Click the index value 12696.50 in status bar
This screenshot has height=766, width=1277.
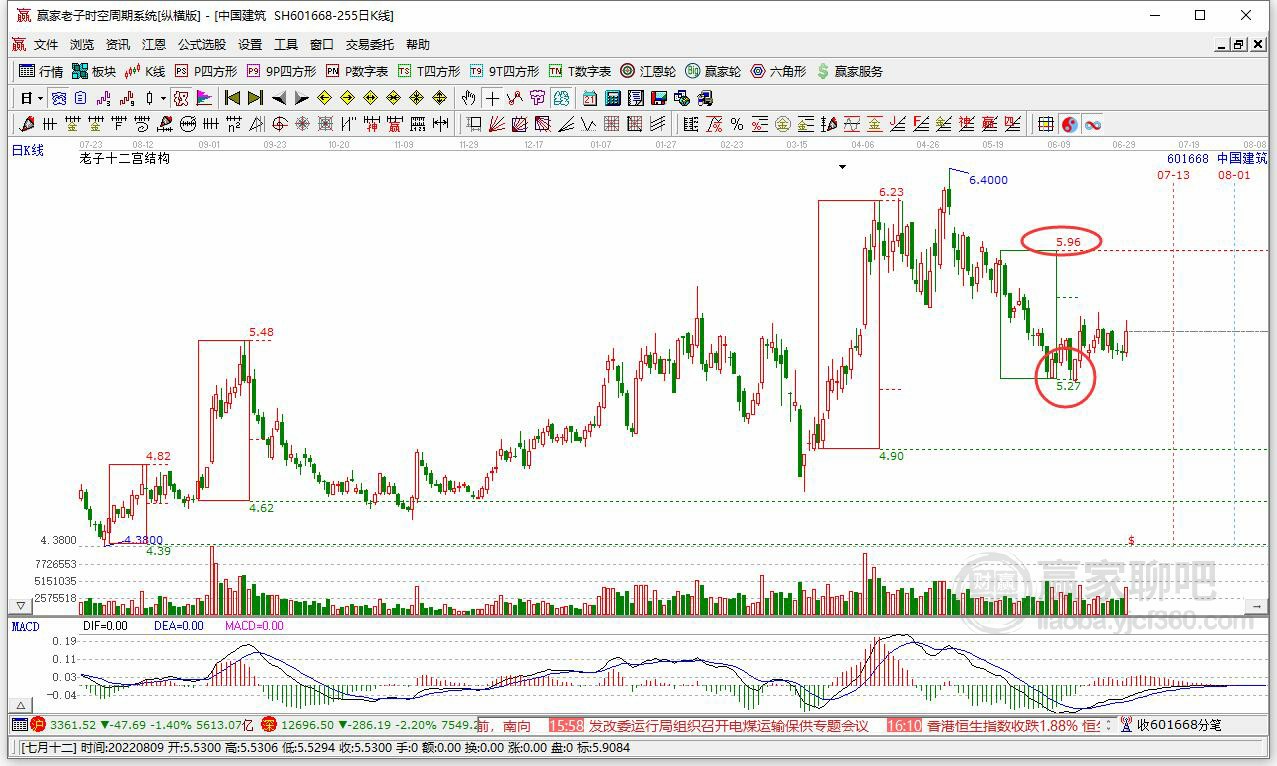point(306,725)
